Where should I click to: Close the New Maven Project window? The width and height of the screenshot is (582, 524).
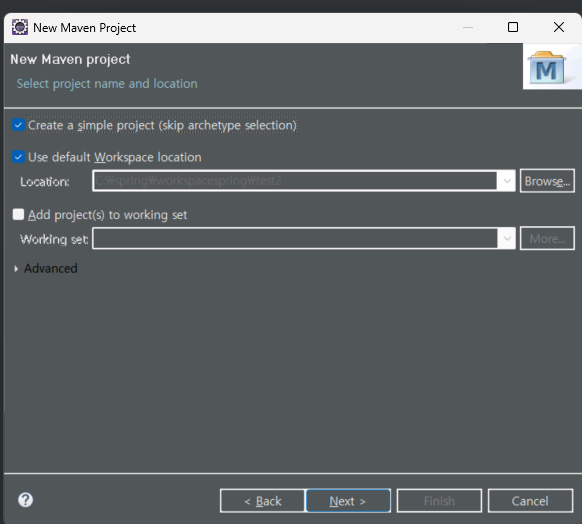click(559, 27)
